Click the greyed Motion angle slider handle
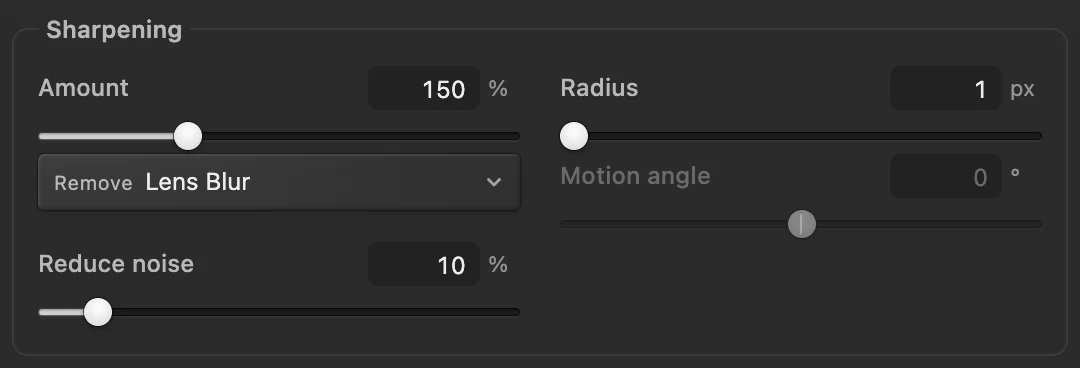 tap(802, 224)
